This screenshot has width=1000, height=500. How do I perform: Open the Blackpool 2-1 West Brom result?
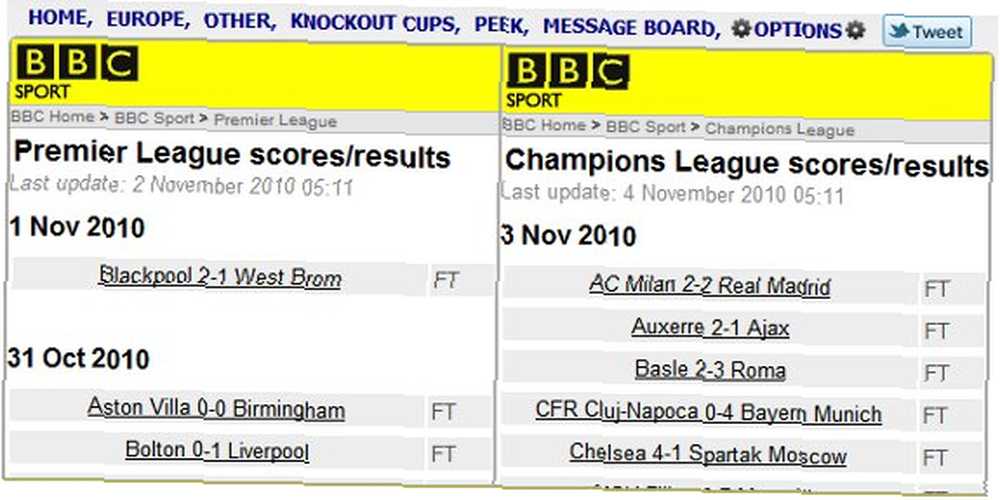(x=221, y=277)
